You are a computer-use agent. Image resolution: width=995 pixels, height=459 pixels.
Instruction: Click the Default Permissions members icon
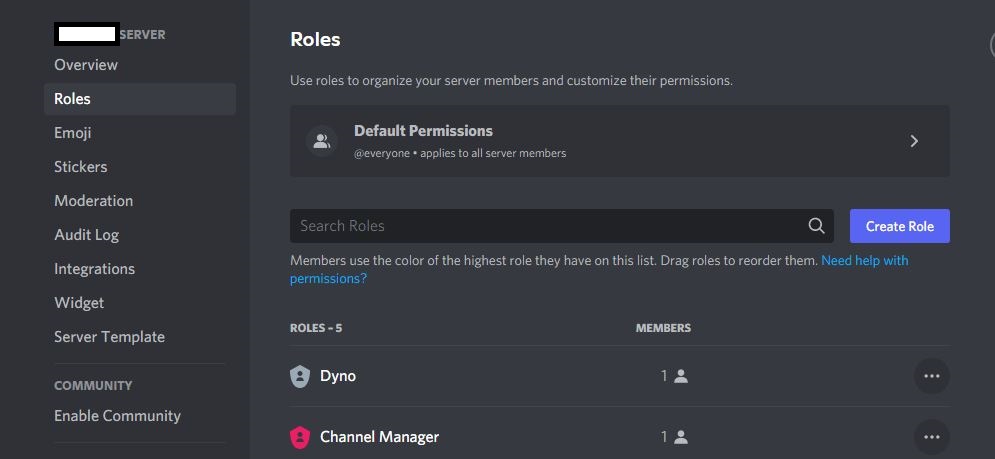(322, 141)
